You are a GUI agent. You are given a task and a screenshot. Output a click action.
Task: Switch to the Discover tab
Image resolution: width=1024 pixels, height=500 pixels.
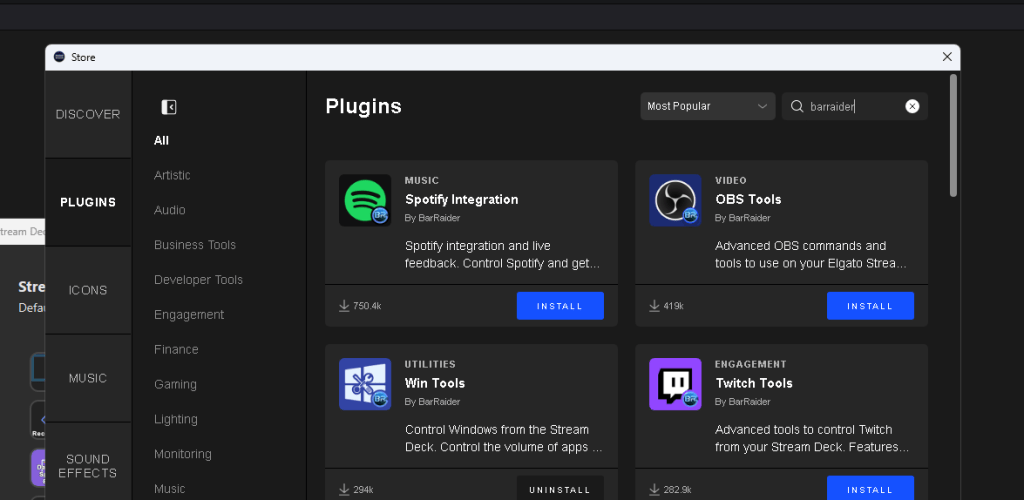[88, 114]
